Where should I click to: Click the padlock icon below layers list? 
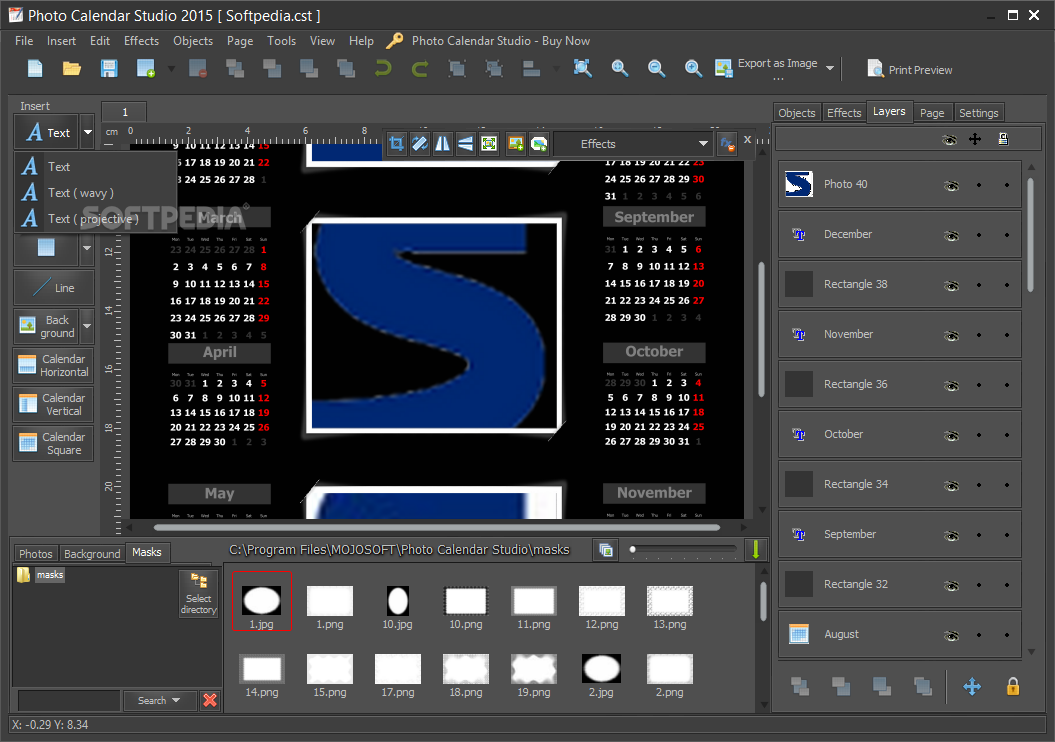(1012, 686)
